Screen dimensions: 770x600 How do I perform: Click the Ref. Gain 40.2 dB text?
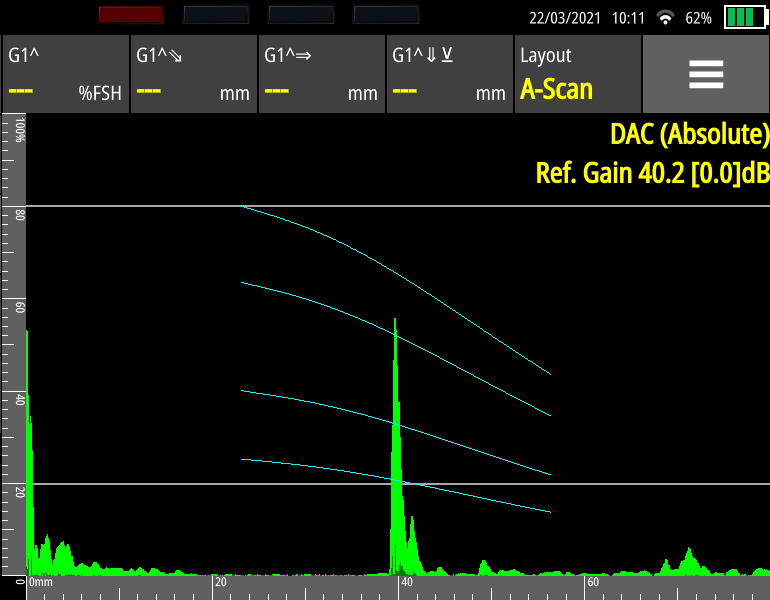tap(652, 172)
